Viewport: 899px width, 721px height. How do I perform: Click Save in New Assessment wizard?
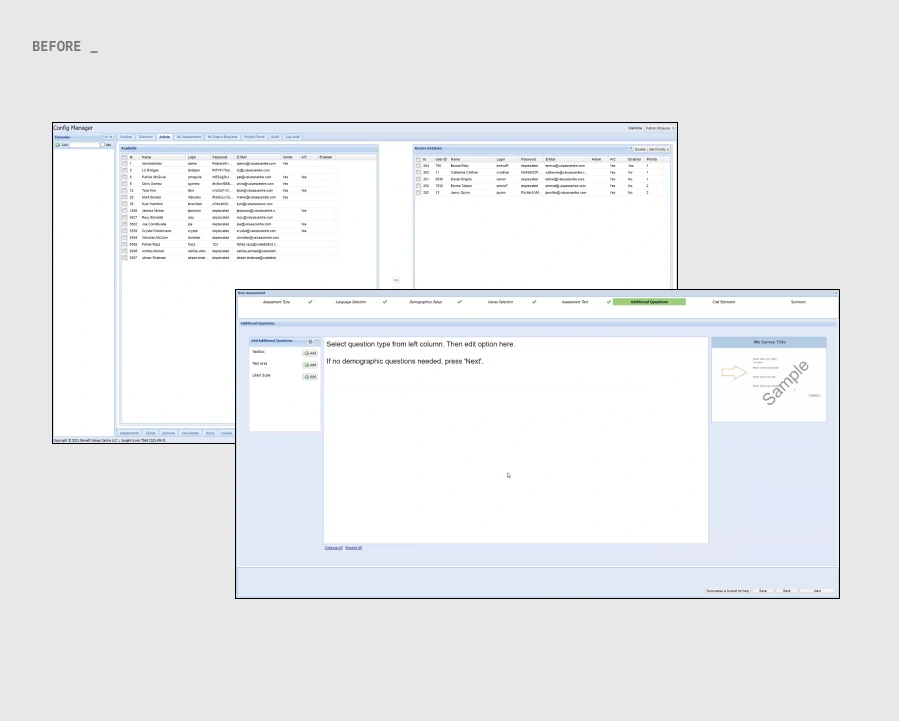[763, 591]
